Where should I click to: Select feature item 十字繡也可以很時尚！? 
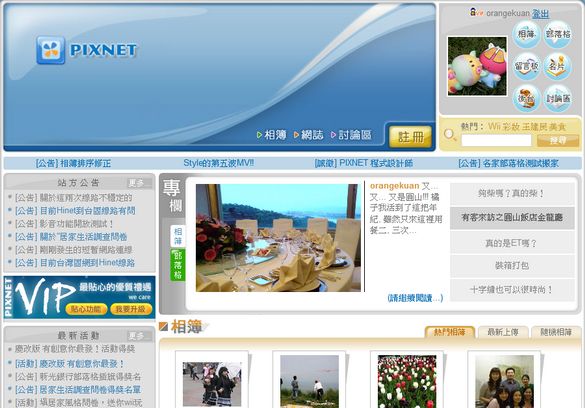(512, 289)
